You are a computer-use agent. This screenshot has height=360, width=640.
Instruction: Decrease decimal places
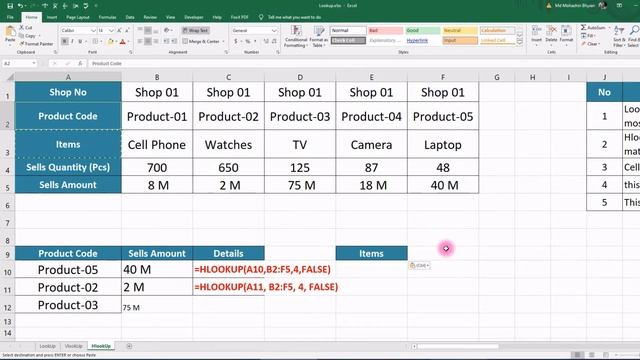pyautogui.click(x=274, y=41)
